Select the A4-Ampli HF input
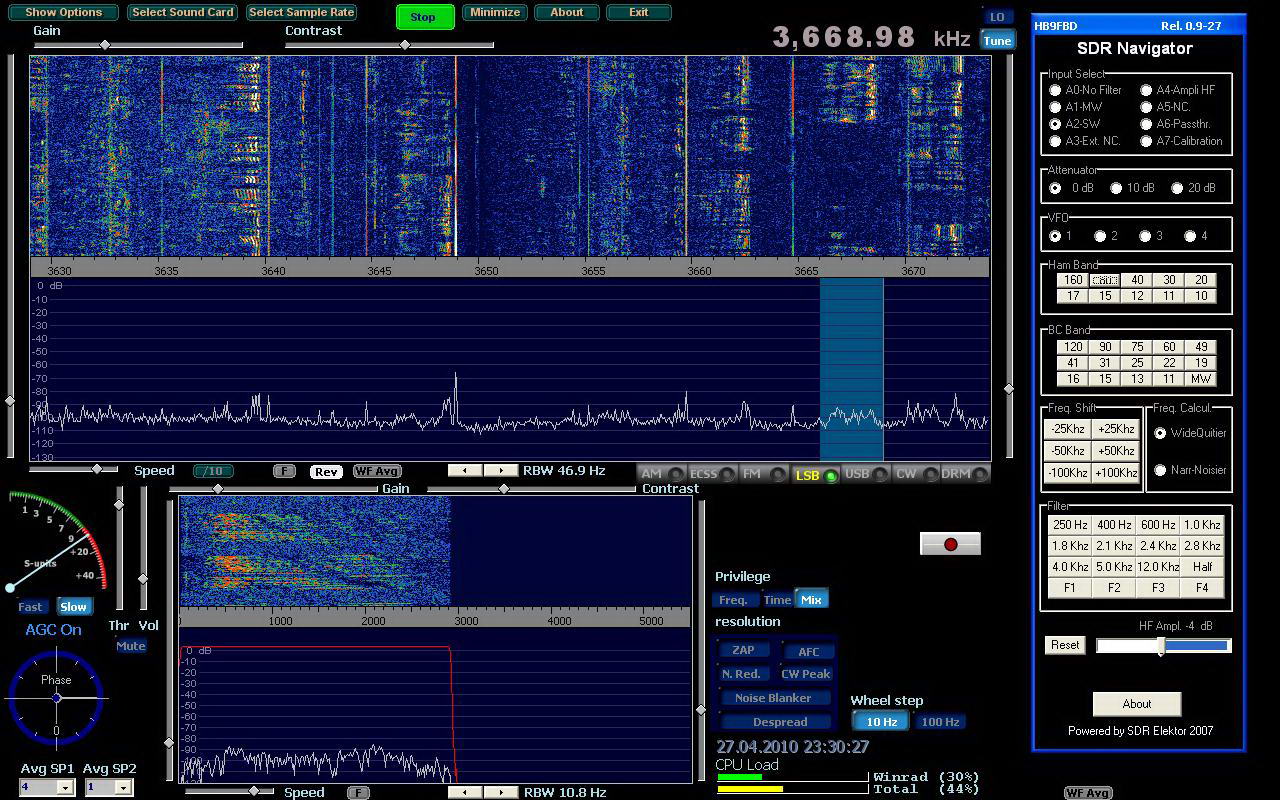 [x=1146, y=90]
